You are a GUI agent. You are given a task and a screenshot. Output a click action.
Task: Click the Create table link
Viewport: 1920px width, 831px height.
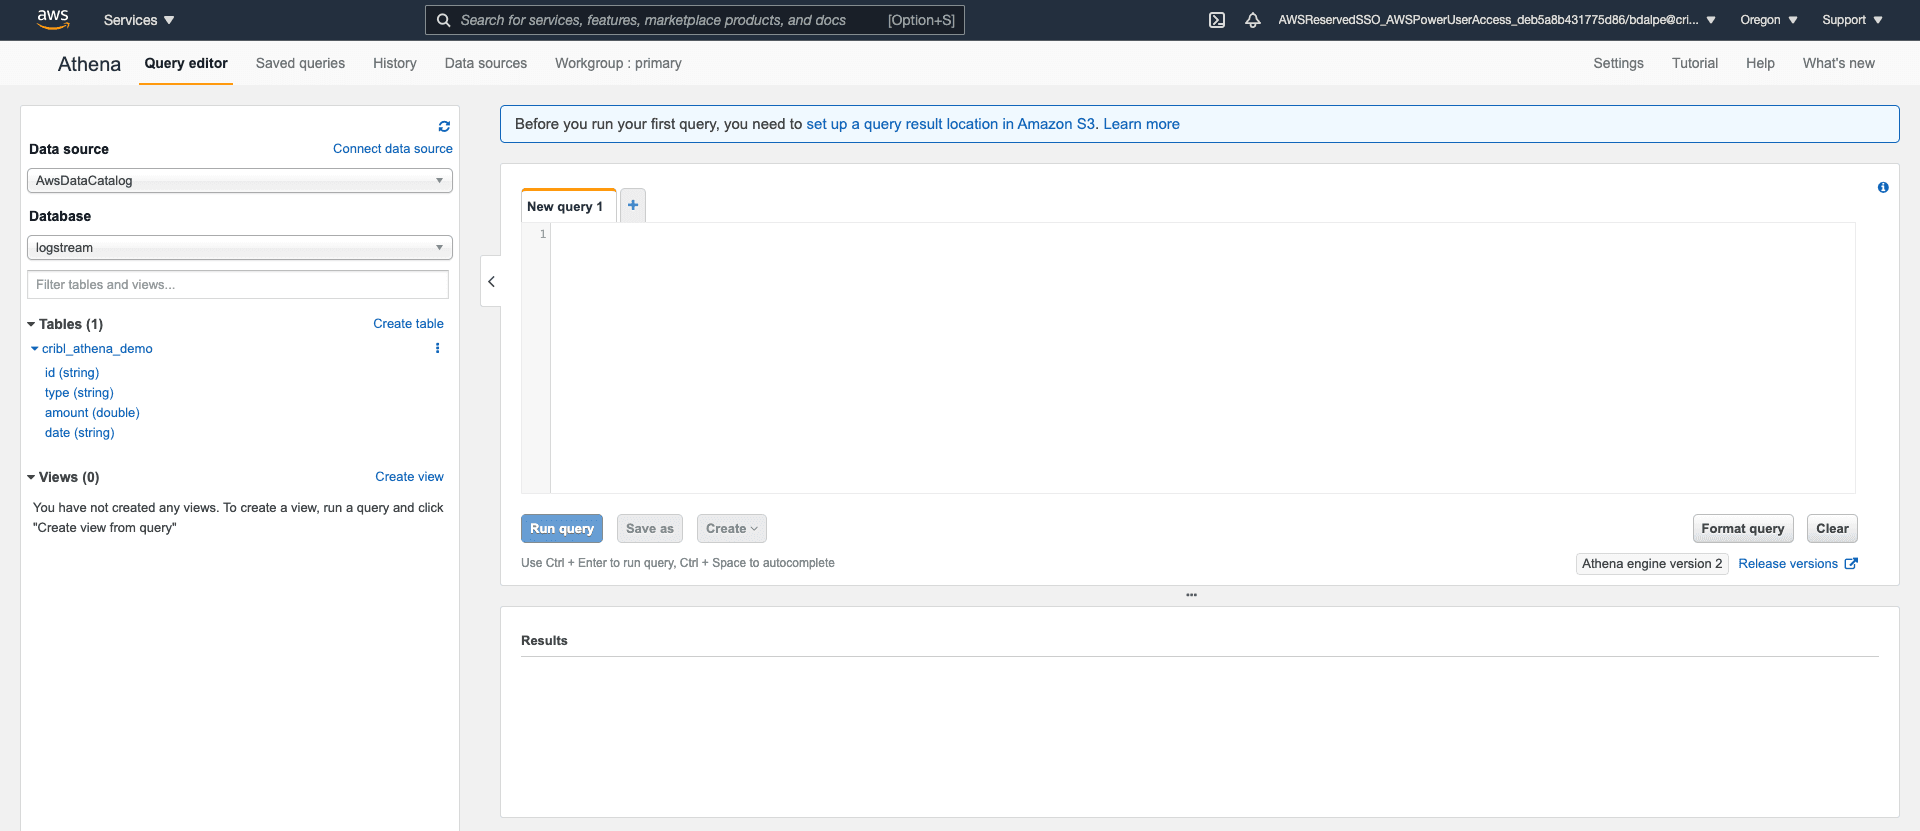pyautogui.click(x=408, y=324)
